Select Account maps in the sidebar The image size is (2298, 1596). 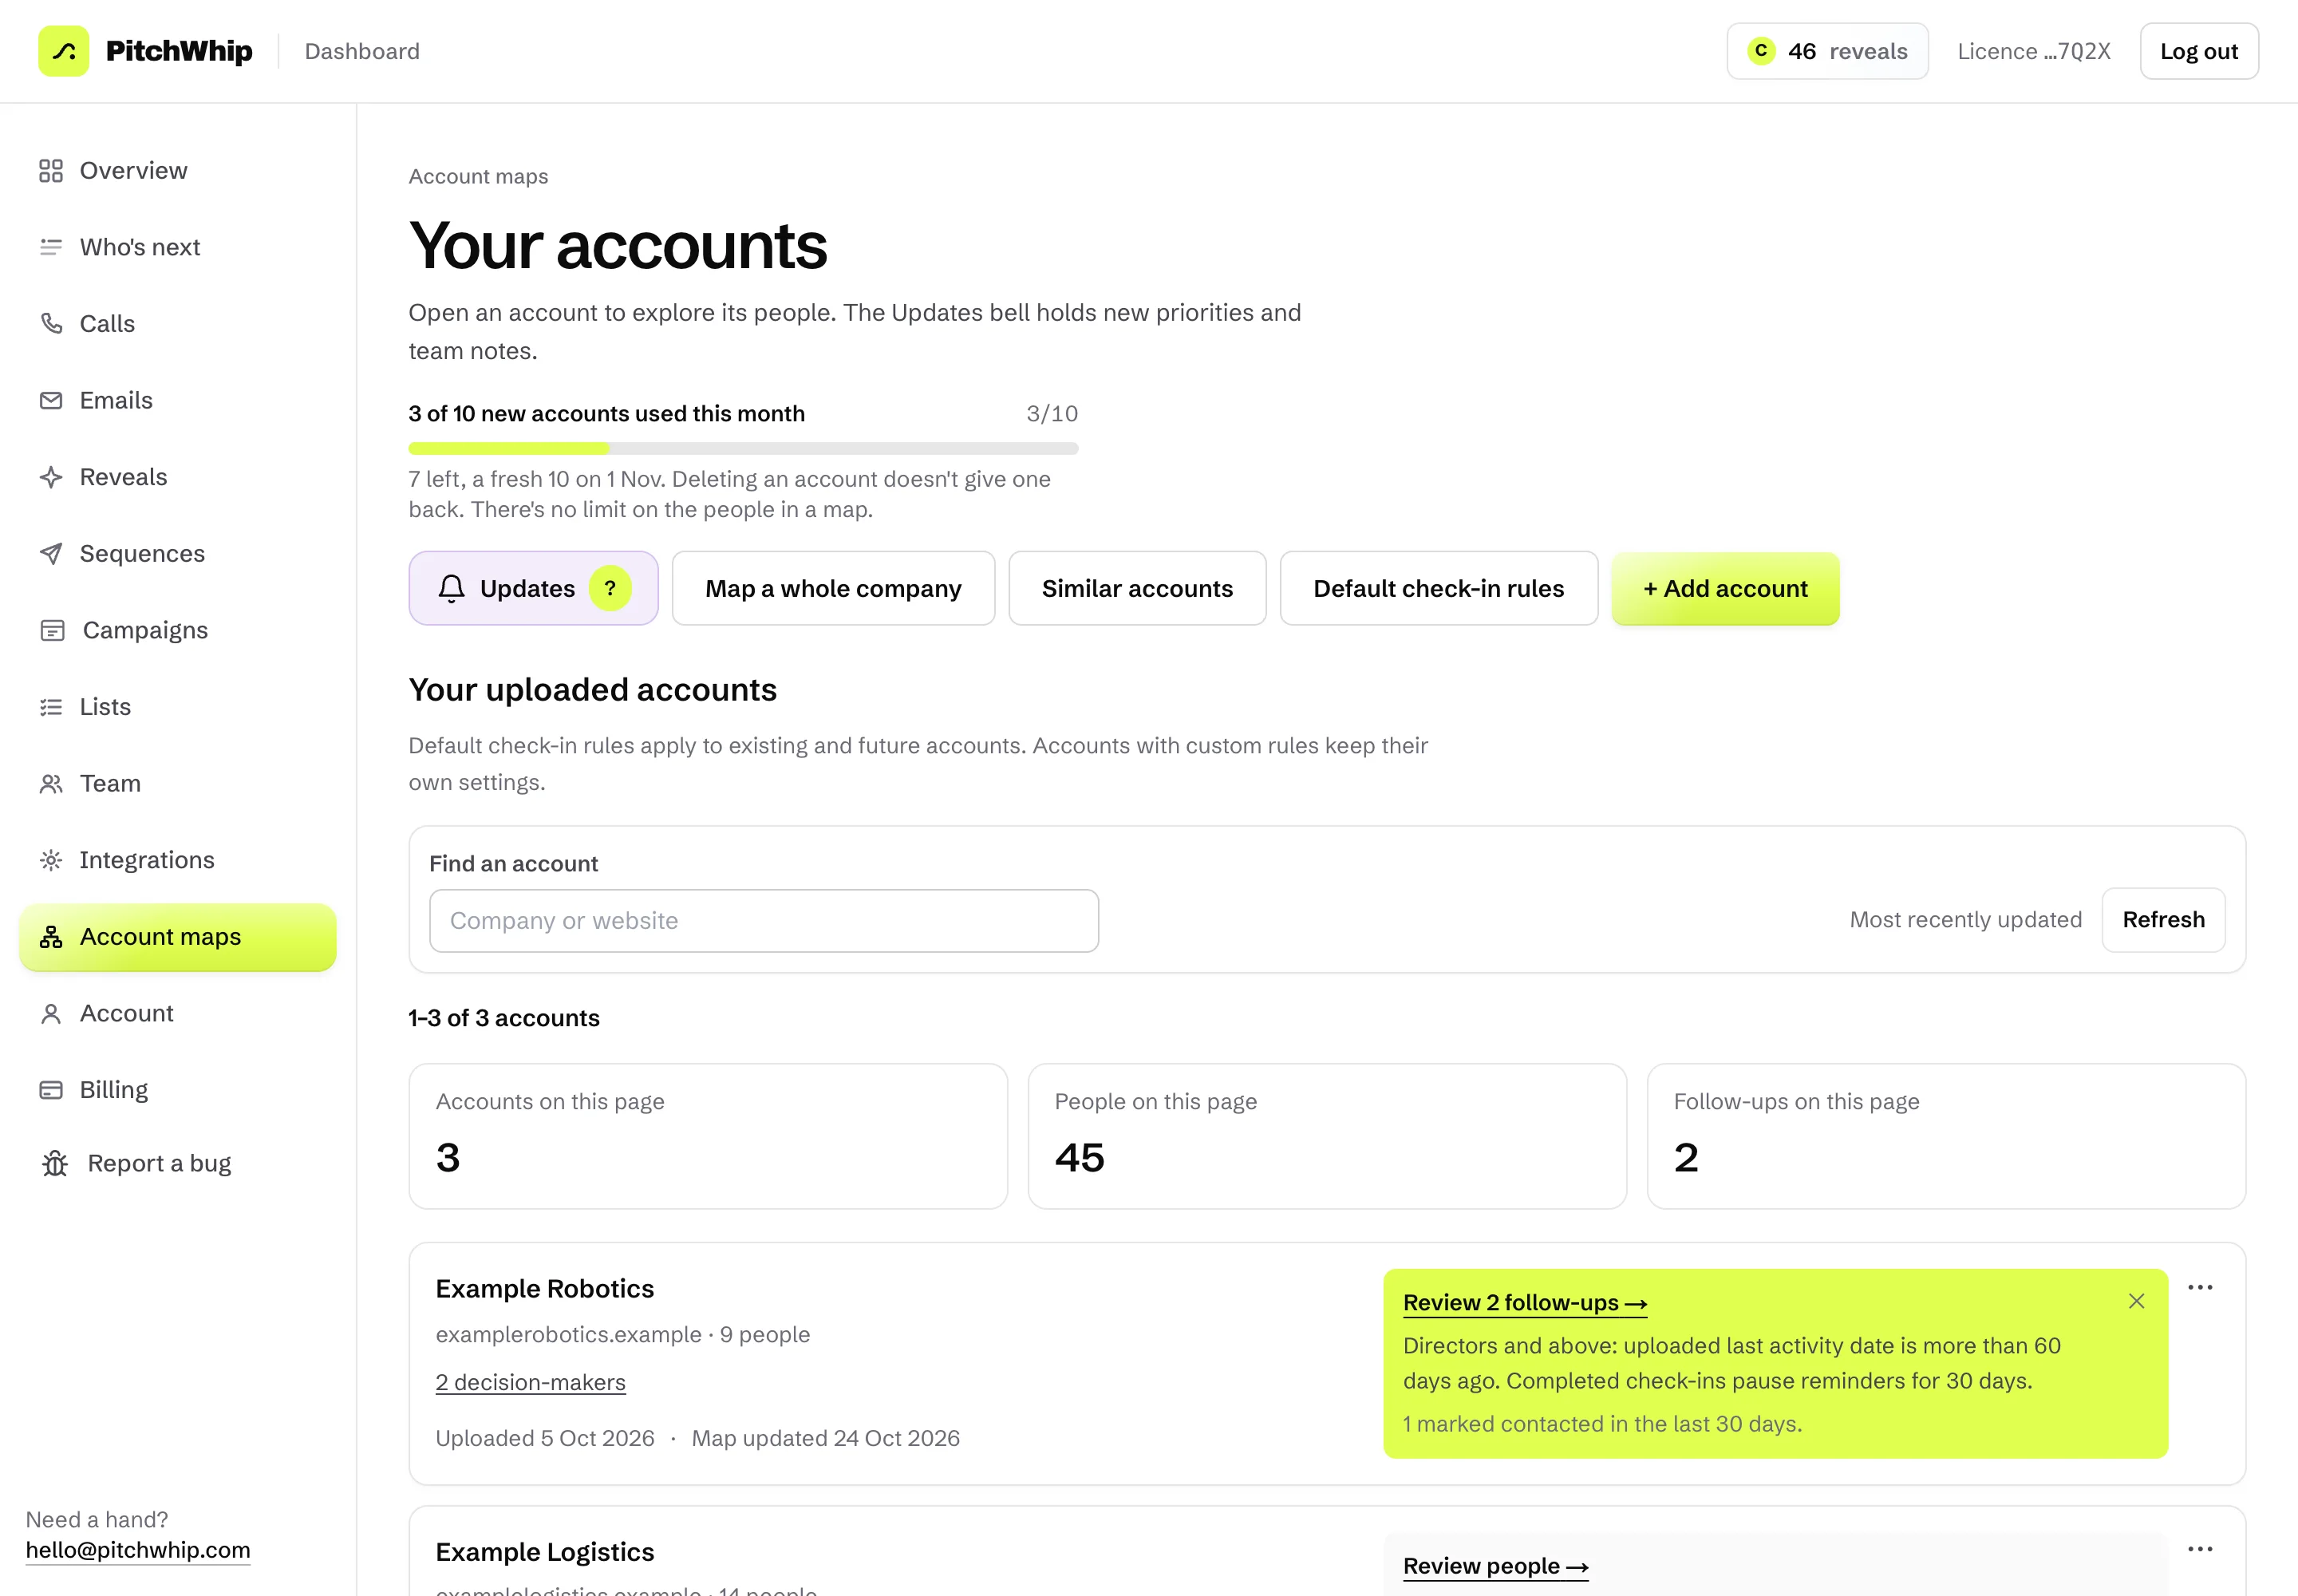(x=178, y=937)
